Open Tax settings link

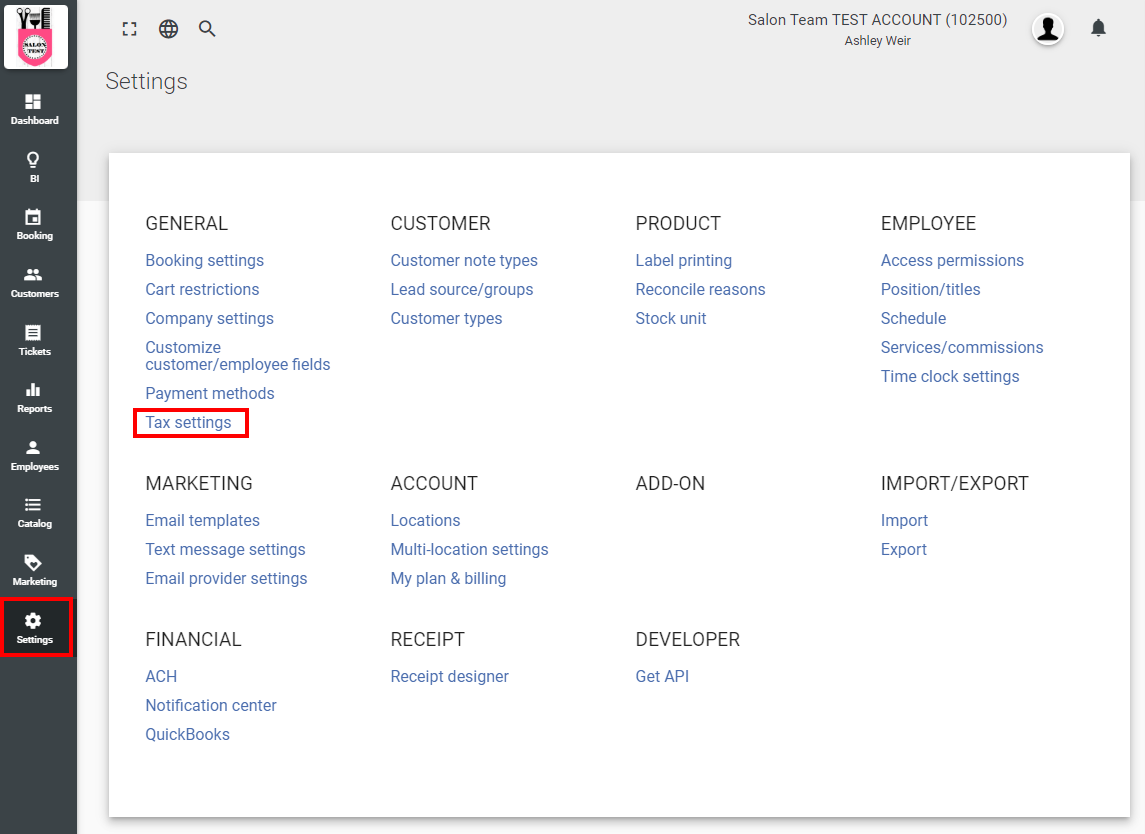coord(188,423)
